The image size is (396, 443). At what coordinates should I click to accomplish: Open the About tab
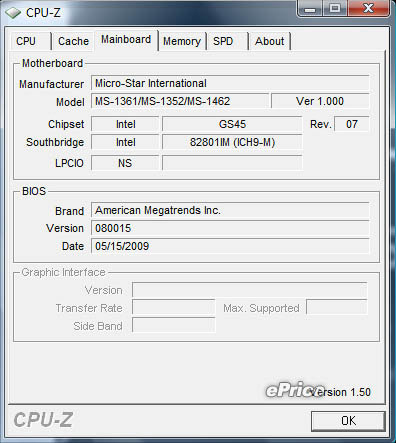(269, 41)
